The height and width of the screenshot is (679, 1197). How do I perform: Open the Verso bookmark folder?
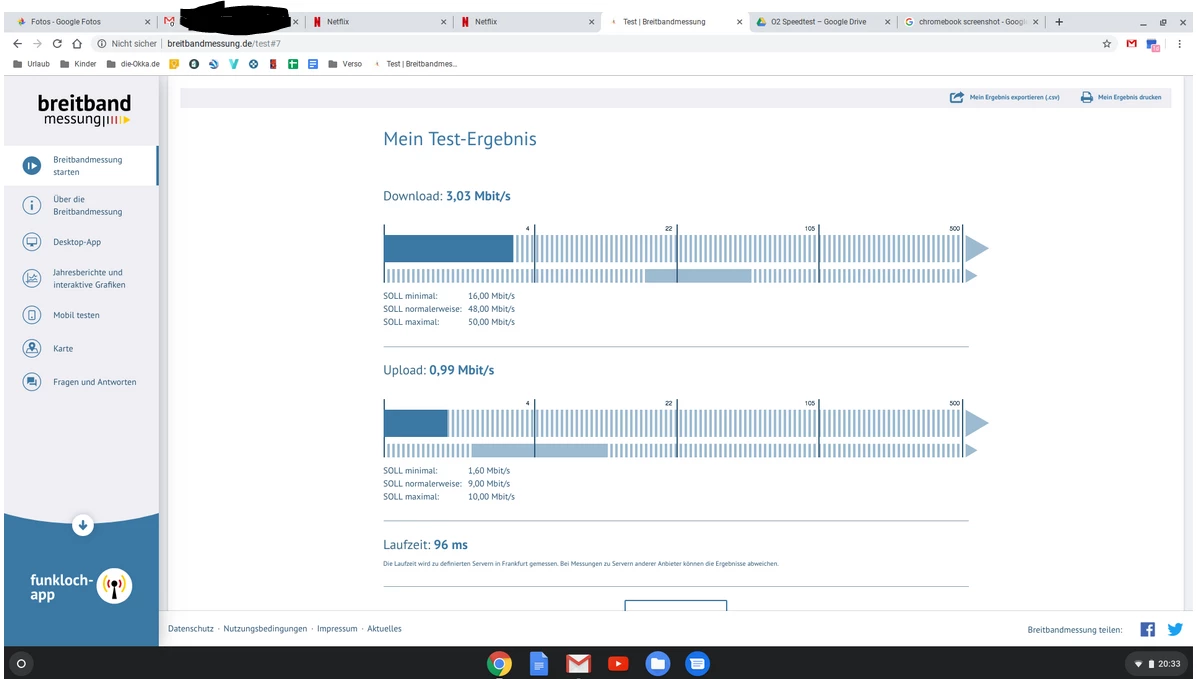(x=345, y=64)
